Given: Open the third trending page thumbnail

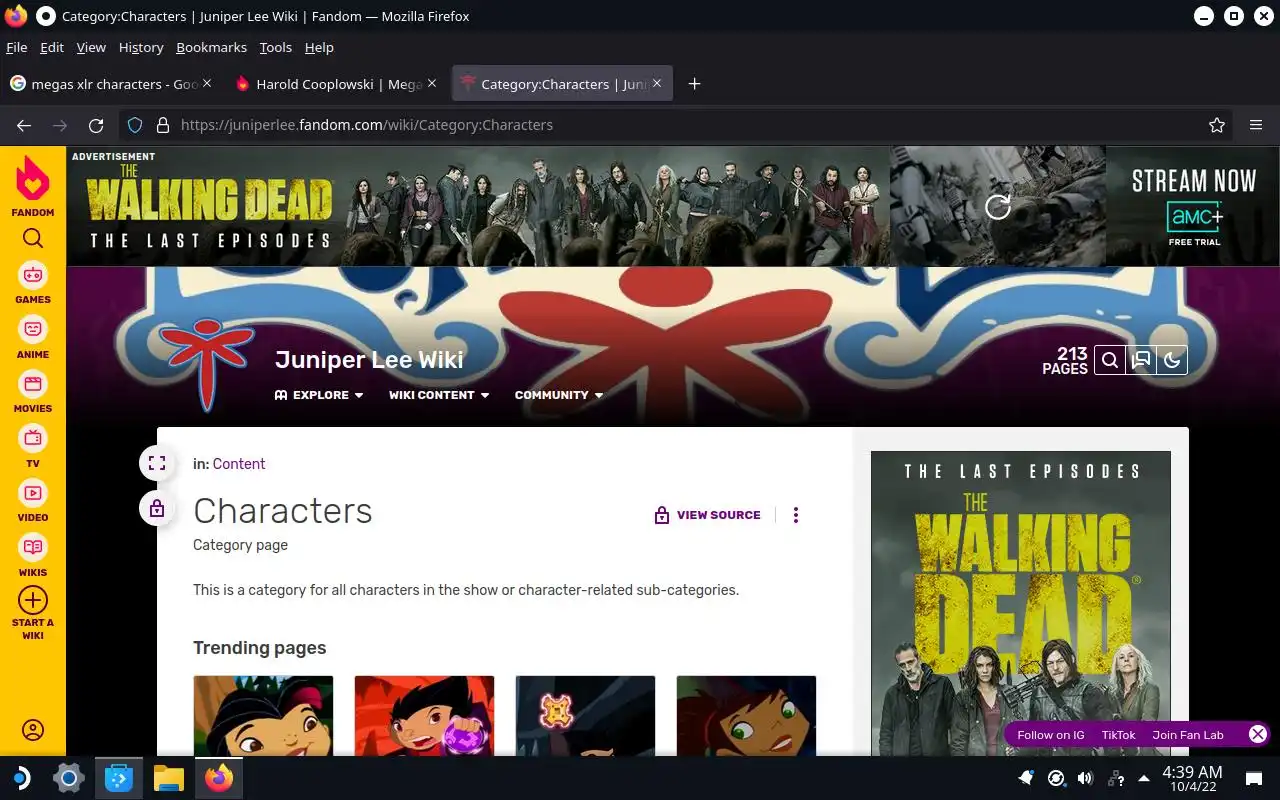Looking at the screenshot, I should coord(585,715).
